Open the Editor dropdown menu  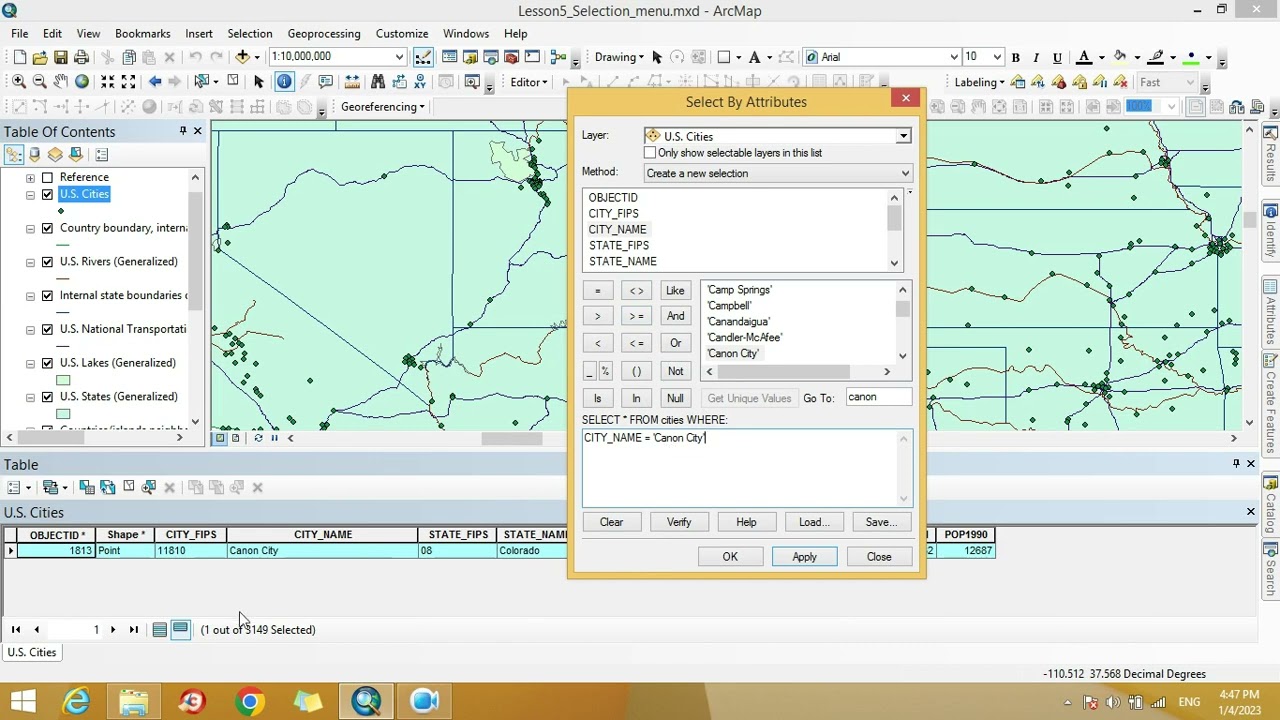pos(530,82)
